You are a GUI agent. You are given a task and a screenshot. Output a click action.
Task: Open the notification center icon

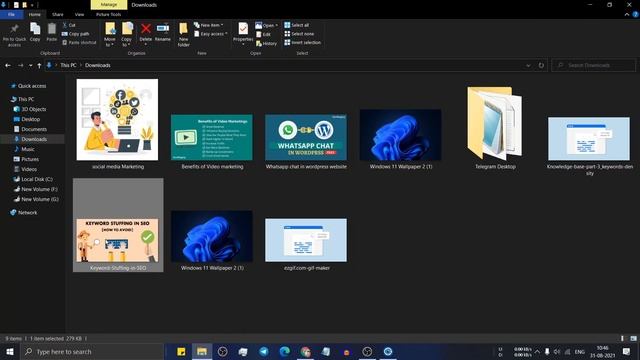coord(627,351)
